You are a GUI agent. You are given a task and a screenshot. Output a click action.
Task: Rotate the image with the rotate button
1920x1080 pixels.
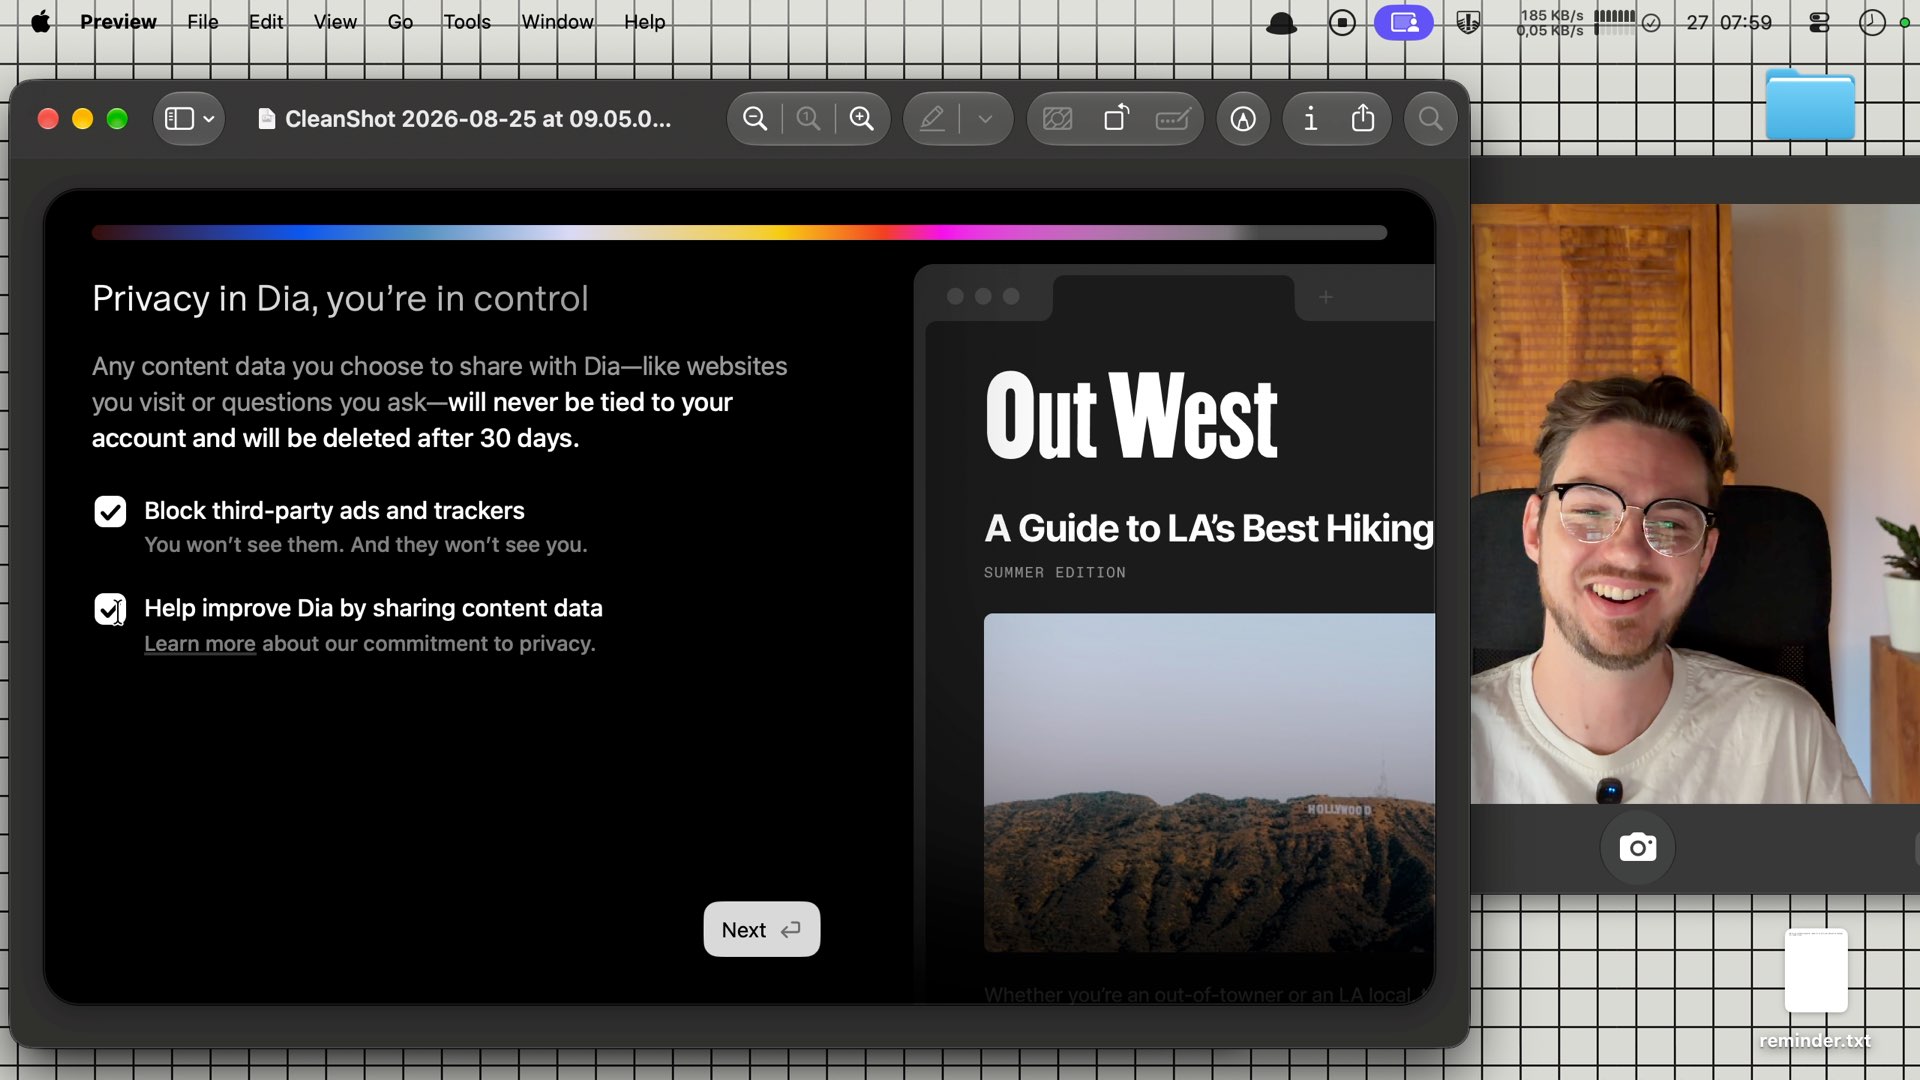pyautogui.click(x=1116, y=119)
